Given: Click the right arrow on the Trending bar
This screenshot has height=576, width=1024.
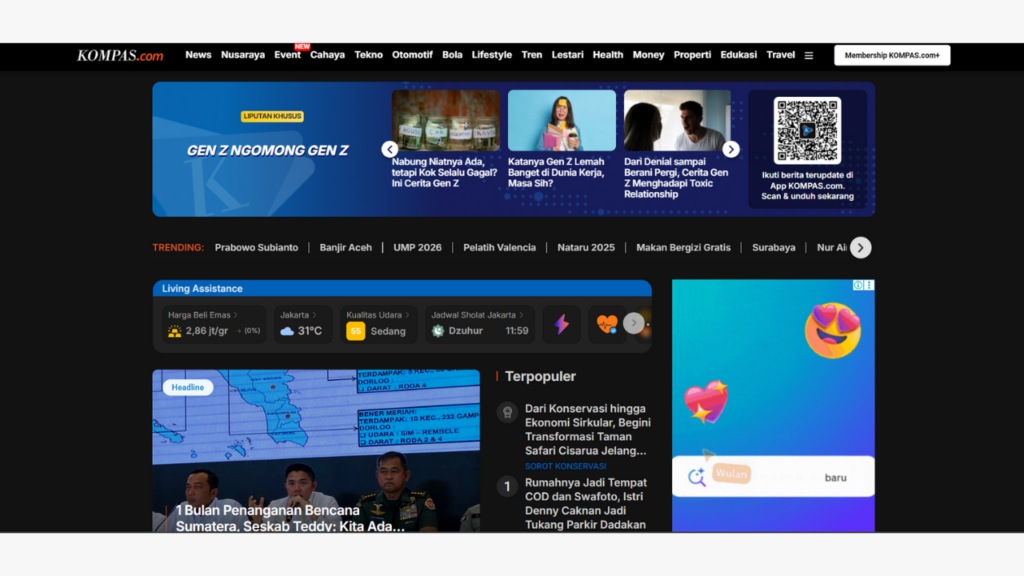Looking at the screenshot, I should tap(860, 247).
